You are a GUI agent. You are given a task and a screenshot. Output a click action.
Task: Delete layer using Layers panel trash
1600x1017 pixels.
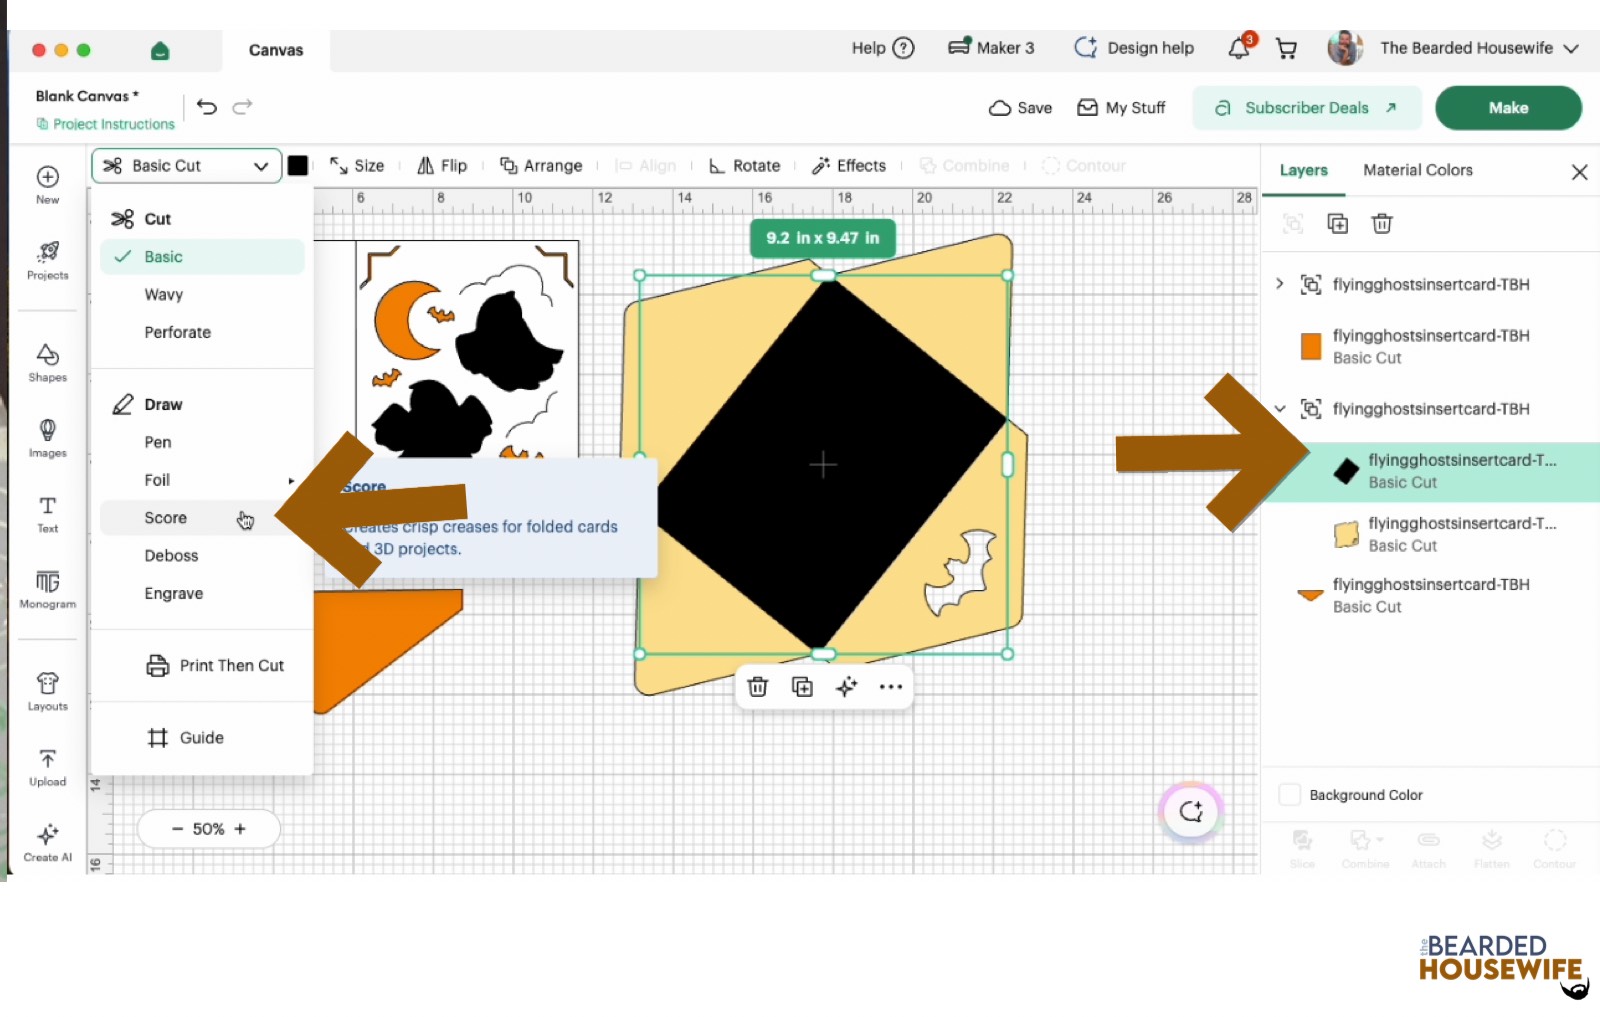click(x=1382, y=224)
